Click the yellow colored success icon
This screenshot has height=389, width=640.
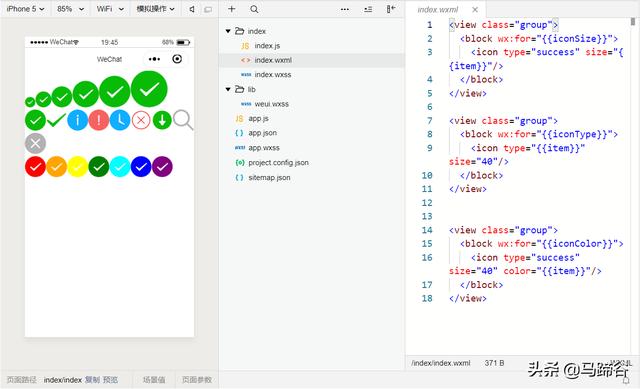[x=78, y=167]
